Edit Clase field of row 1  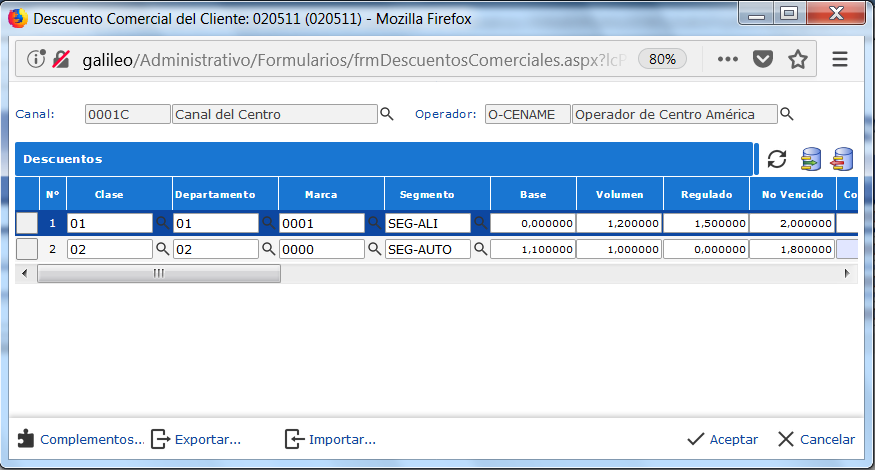[110, 223]
